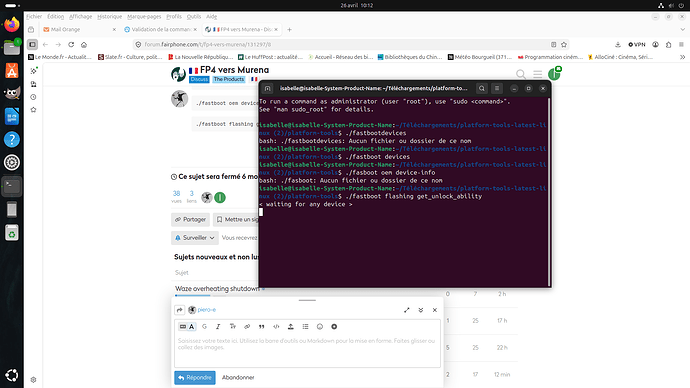Screen dimensions: 690x388
Task: Minimize the reply composer with double chevron
Action: tap(421, 310)
